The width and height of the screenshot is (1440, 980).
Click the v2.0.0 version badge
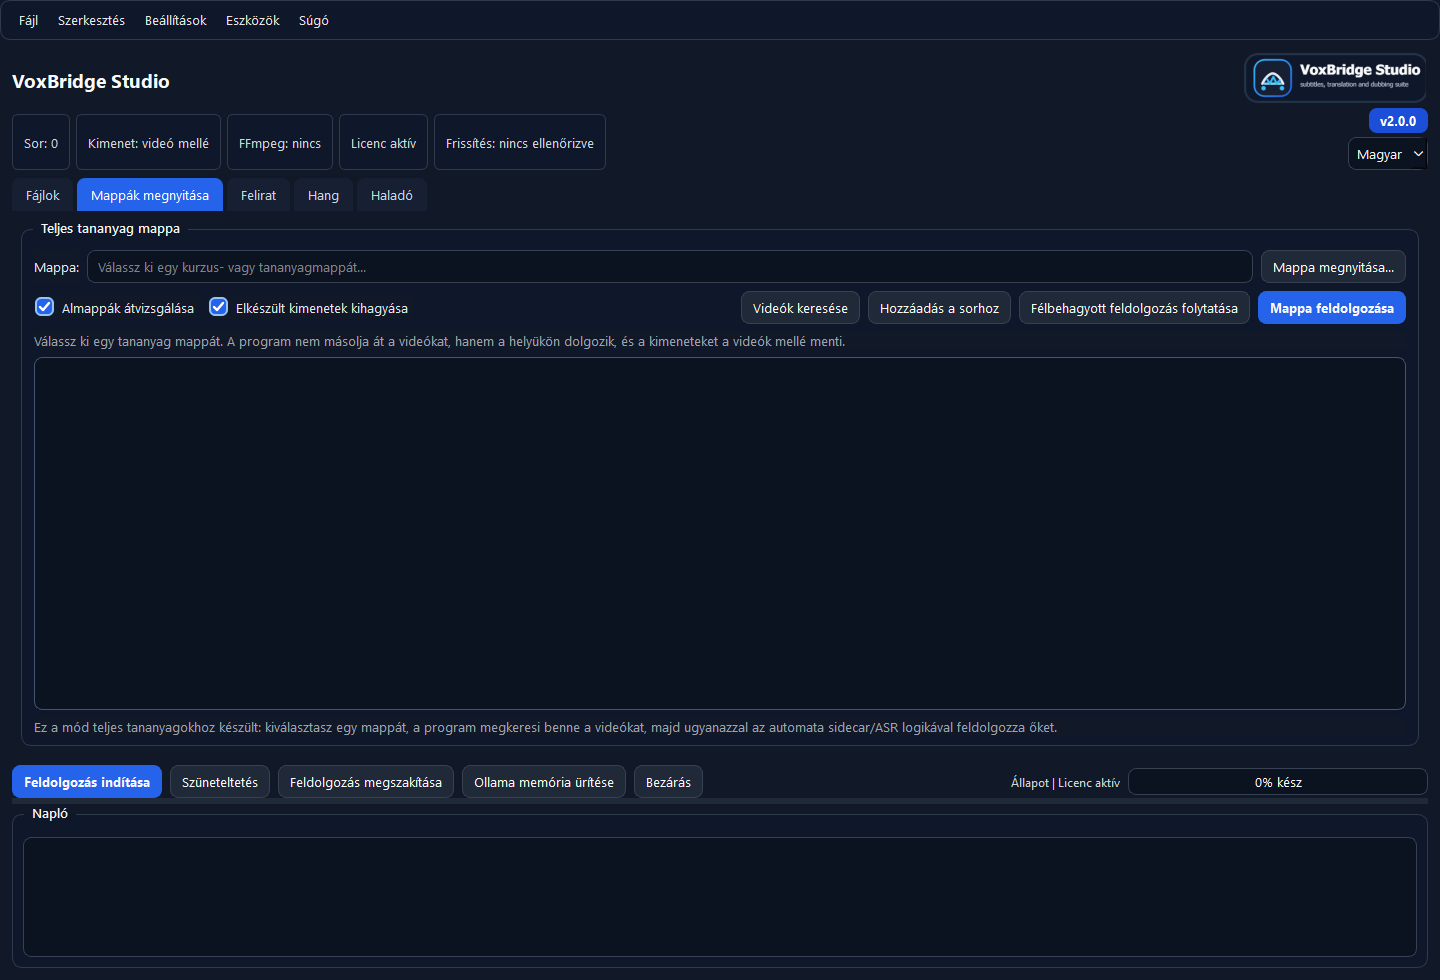1397,121
